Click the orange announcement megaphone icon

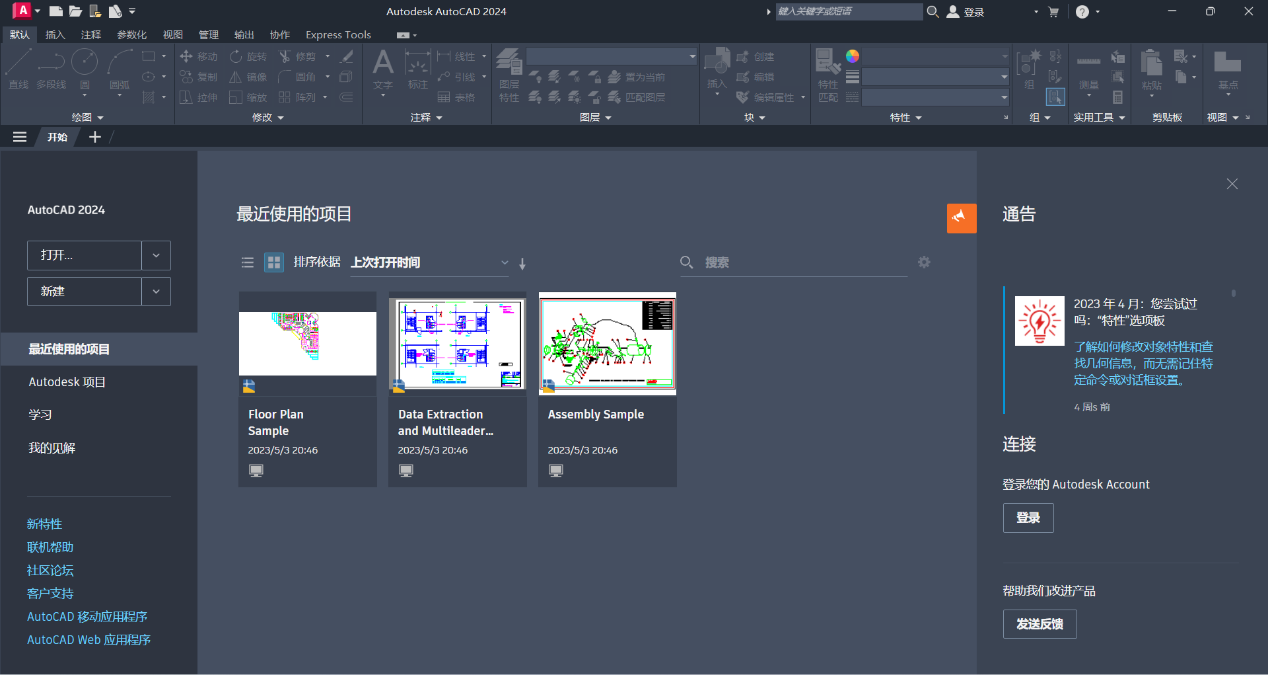pos(961,217)
